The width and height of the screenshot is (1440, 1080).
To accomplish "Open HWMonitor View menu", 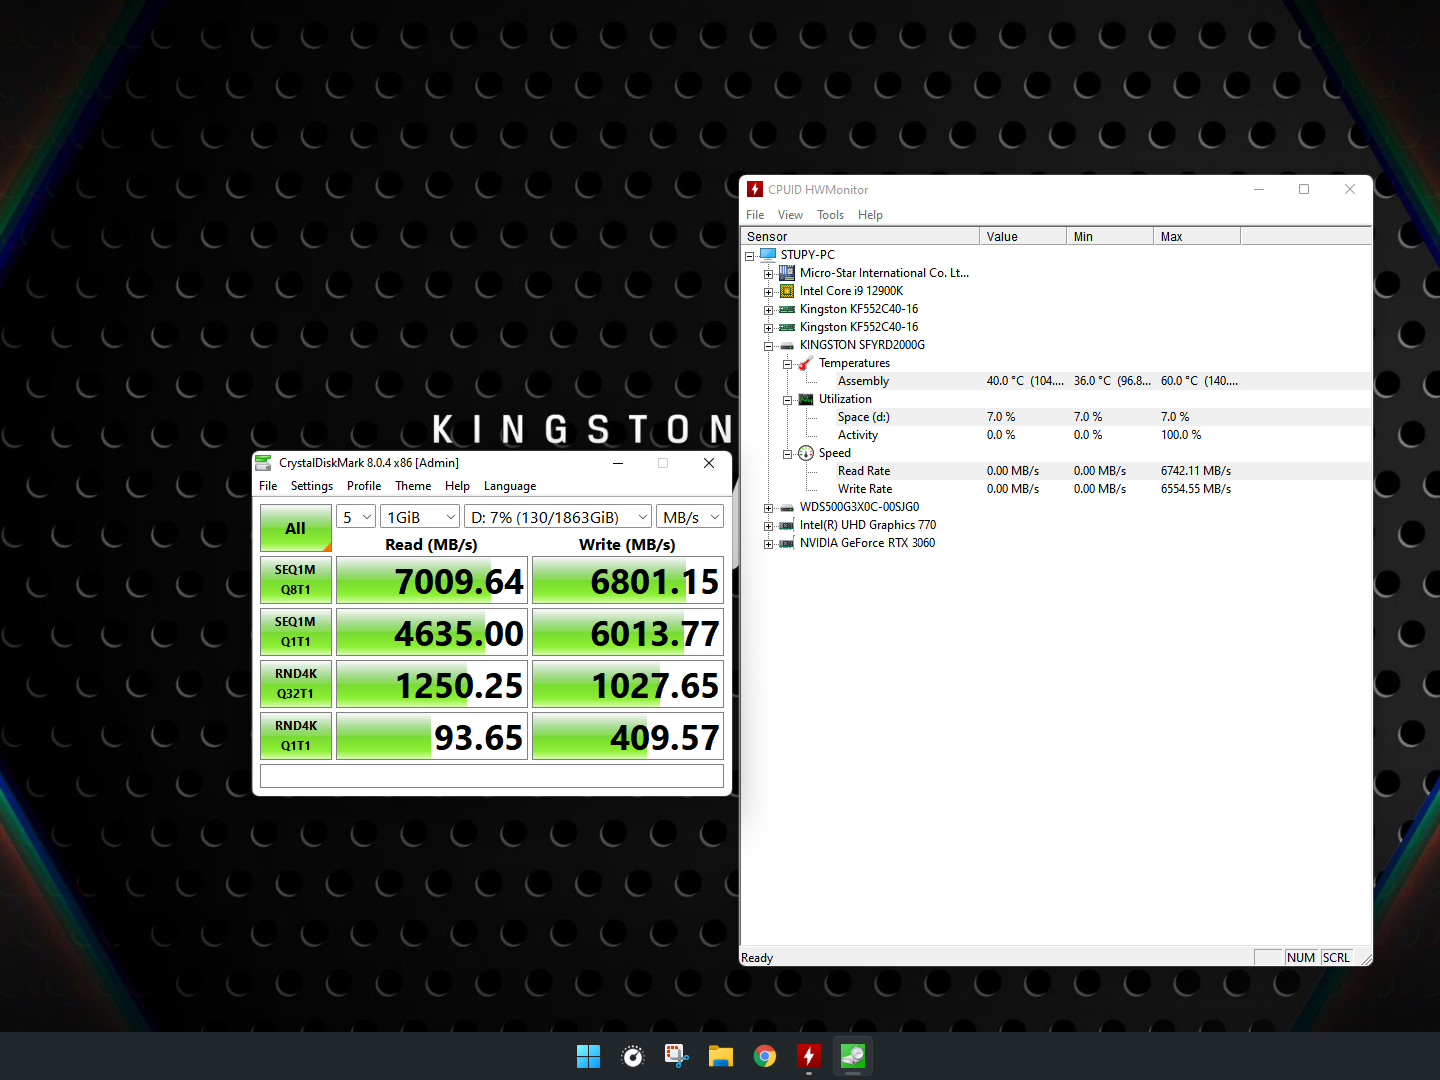I will (x=790, y=215).
